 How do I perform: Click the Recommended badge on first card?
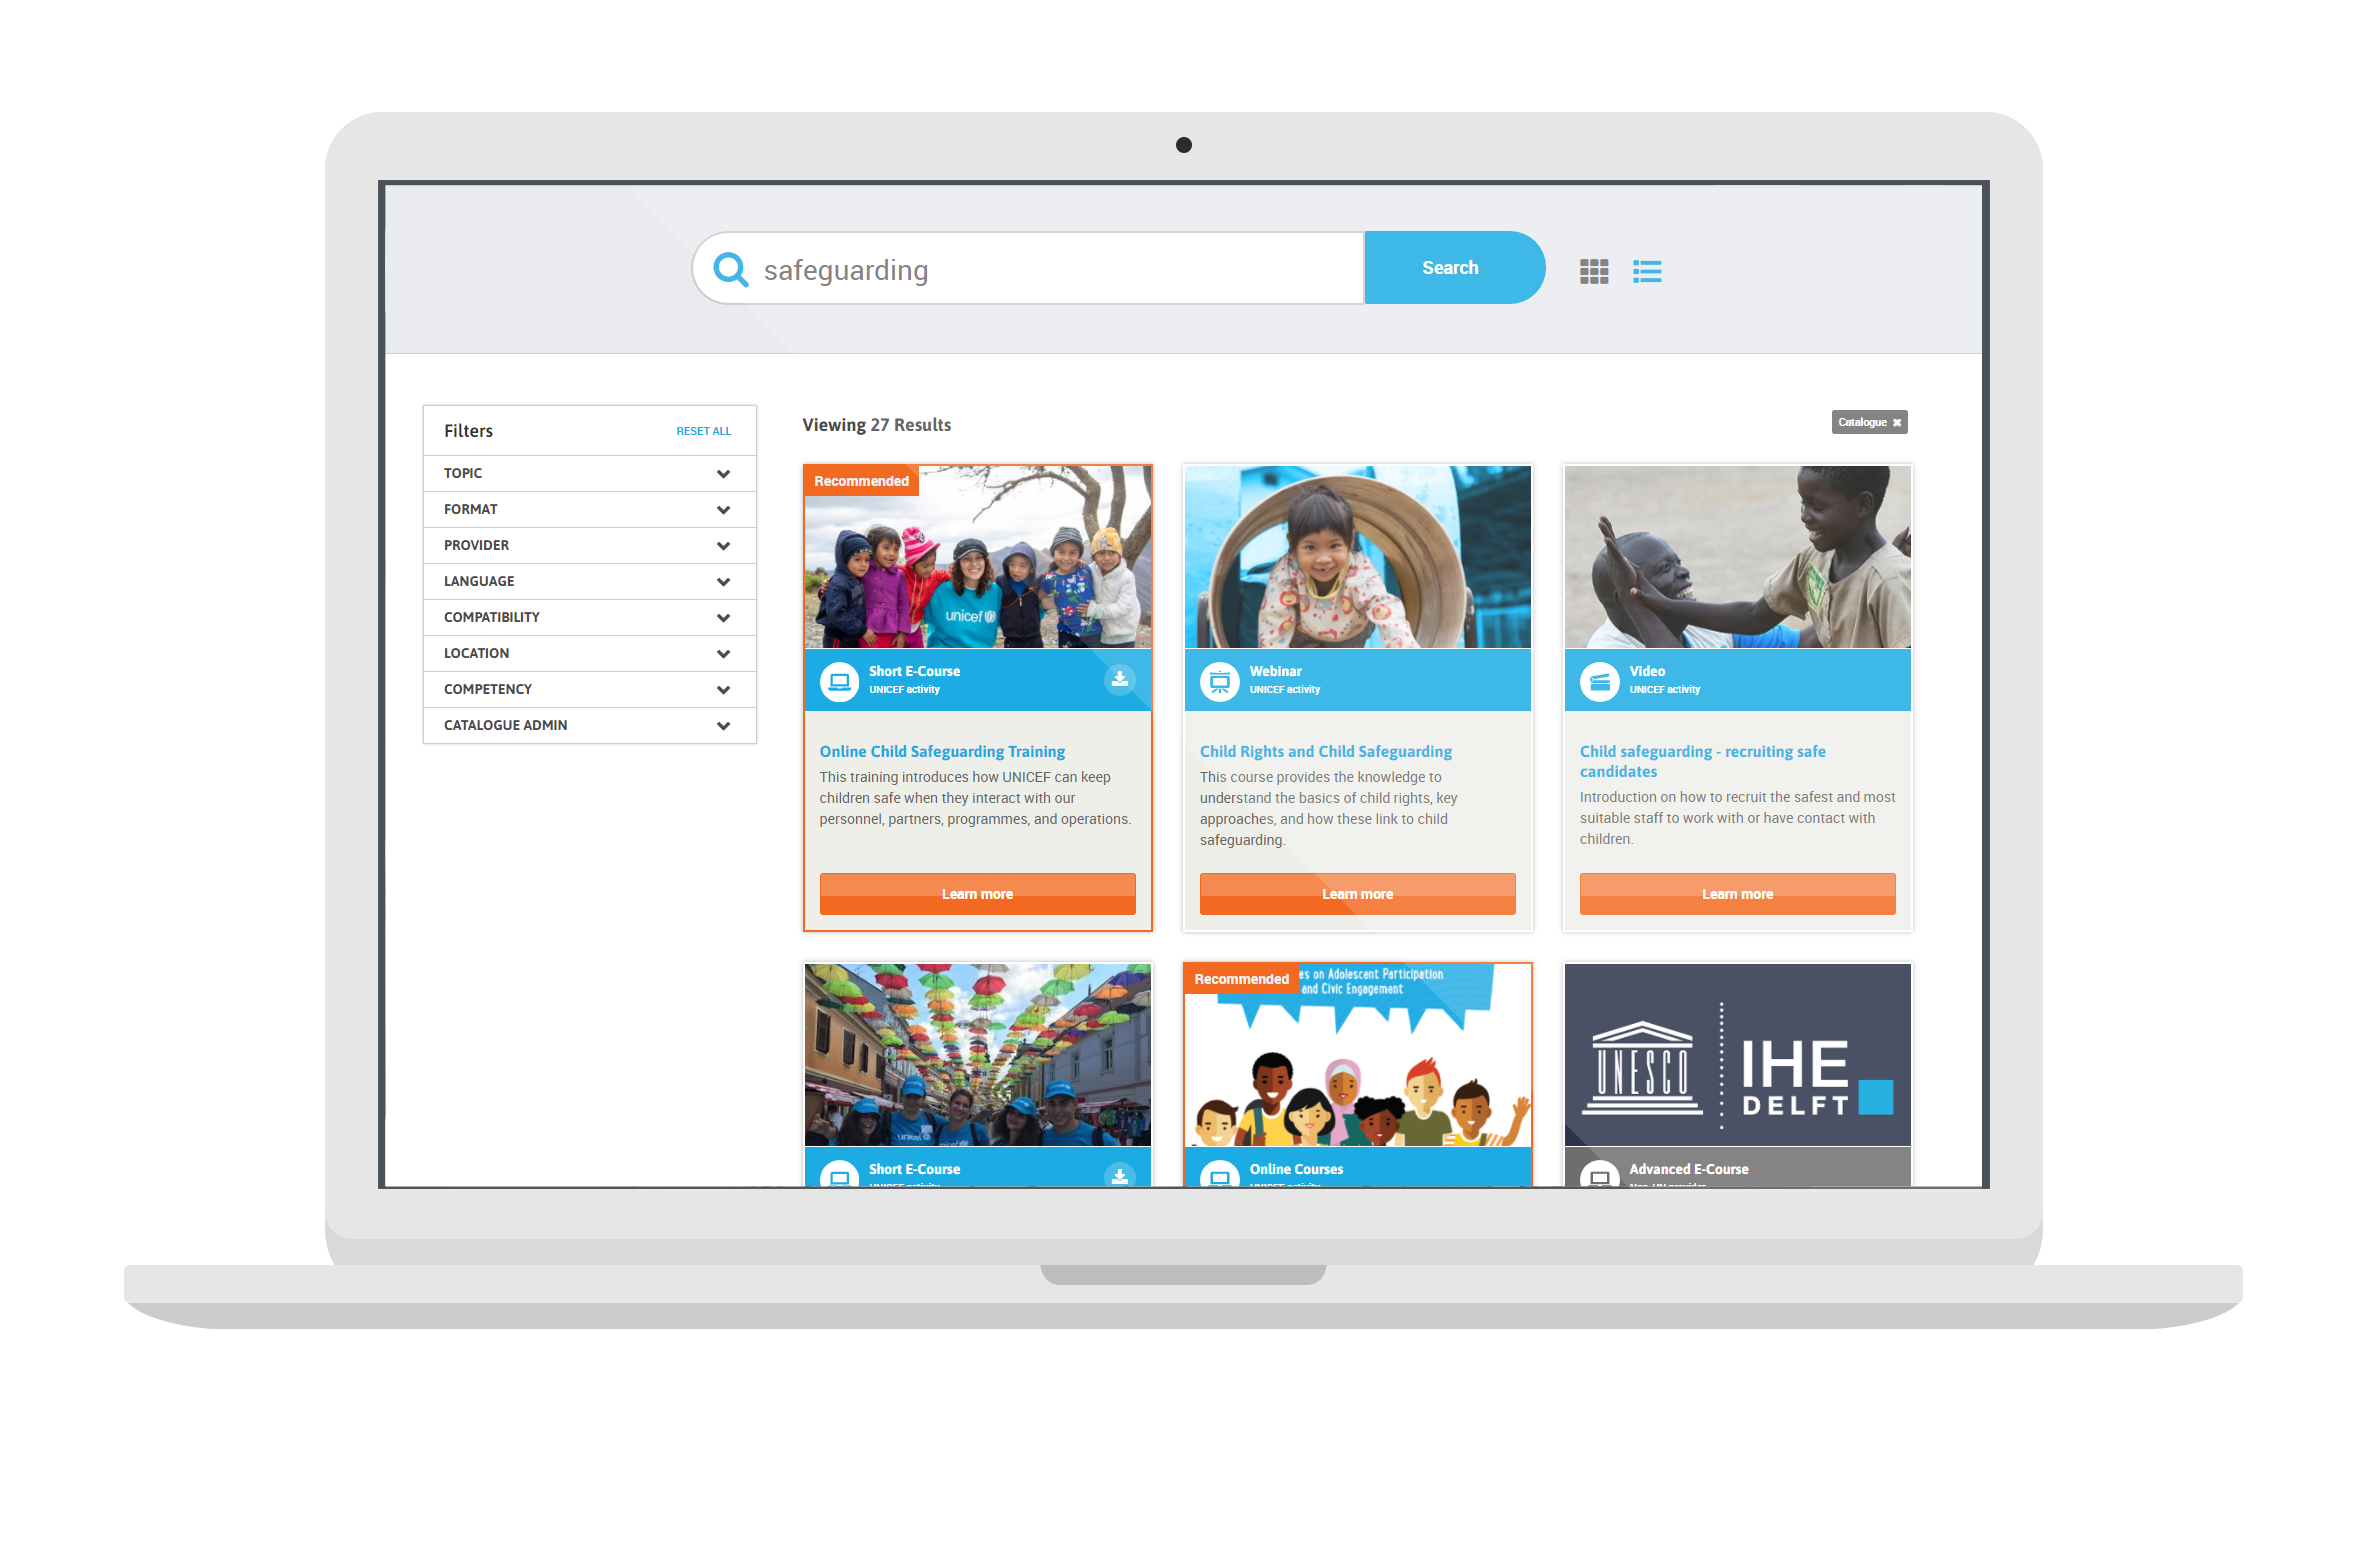click(x=862, y=480)
